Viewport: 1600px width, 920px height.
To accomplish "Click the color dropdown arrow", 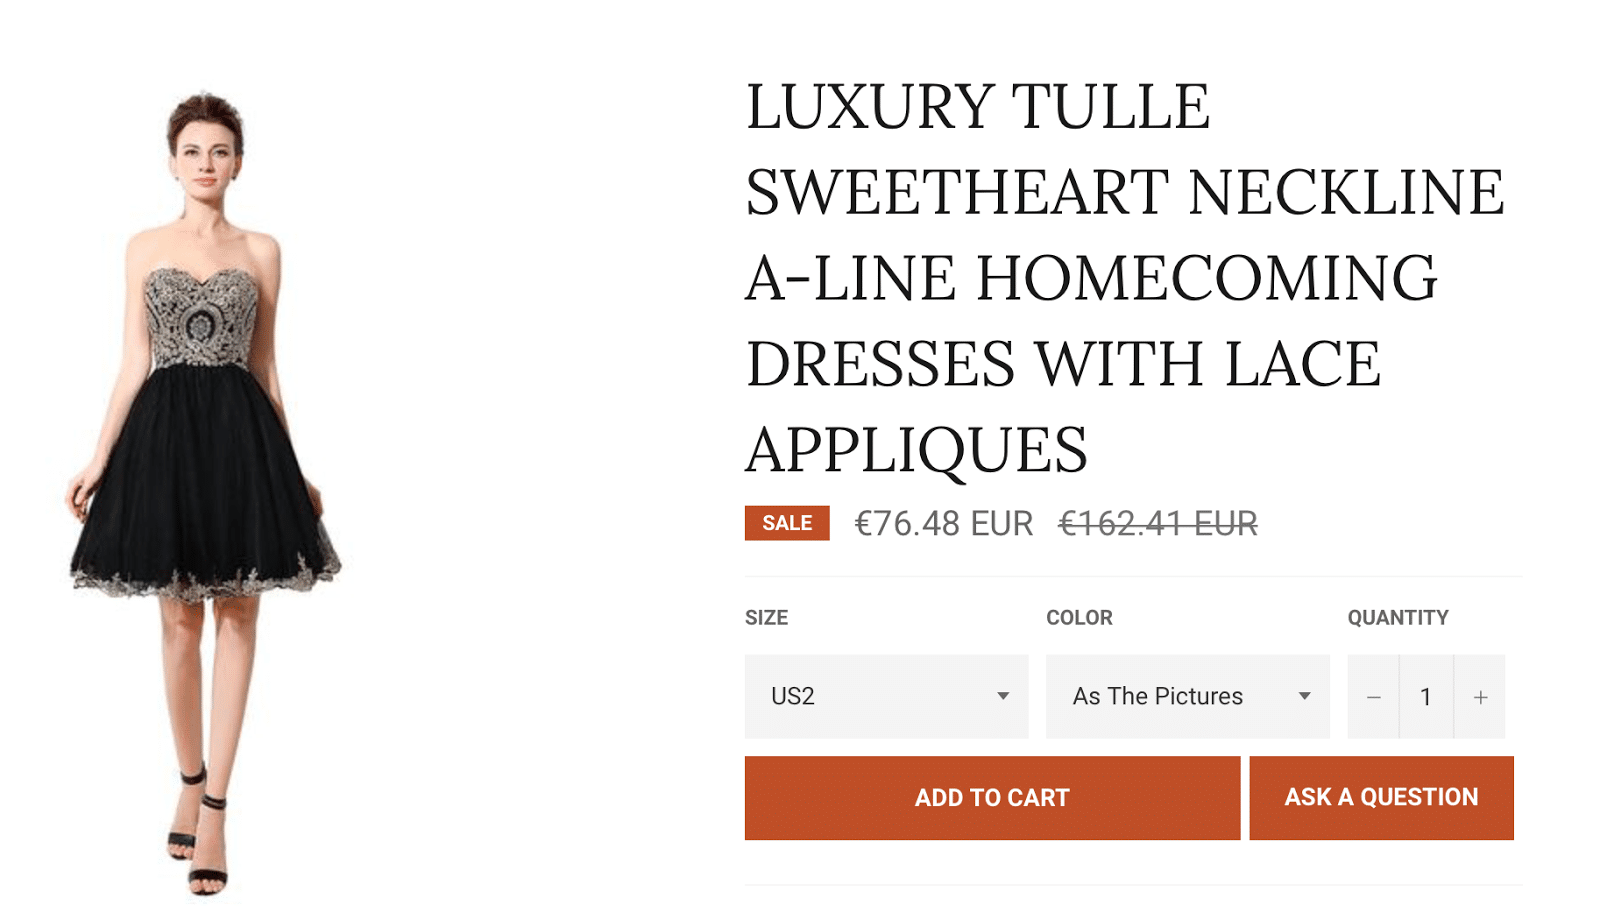I will click(1304, 696).
